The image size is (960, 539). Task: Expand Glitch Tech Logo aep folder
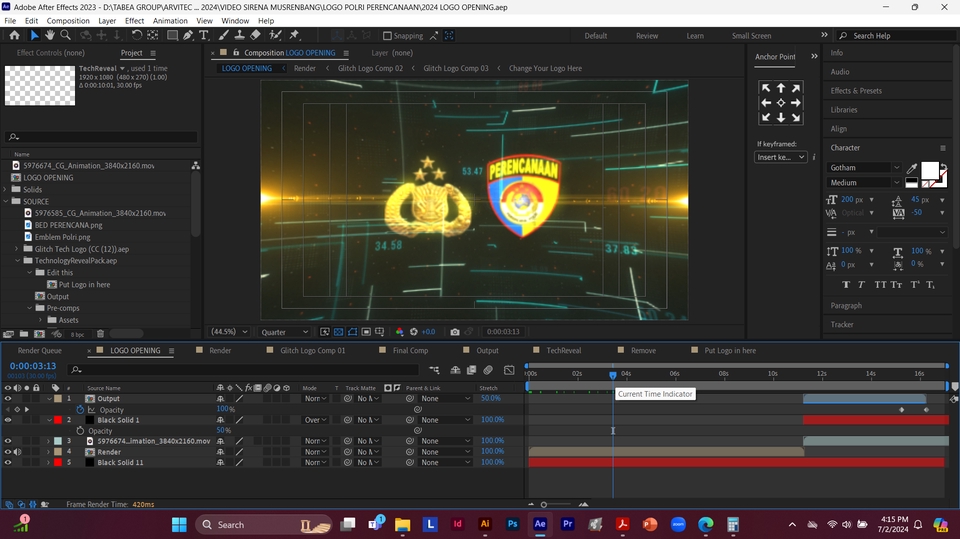coord(17,249)
